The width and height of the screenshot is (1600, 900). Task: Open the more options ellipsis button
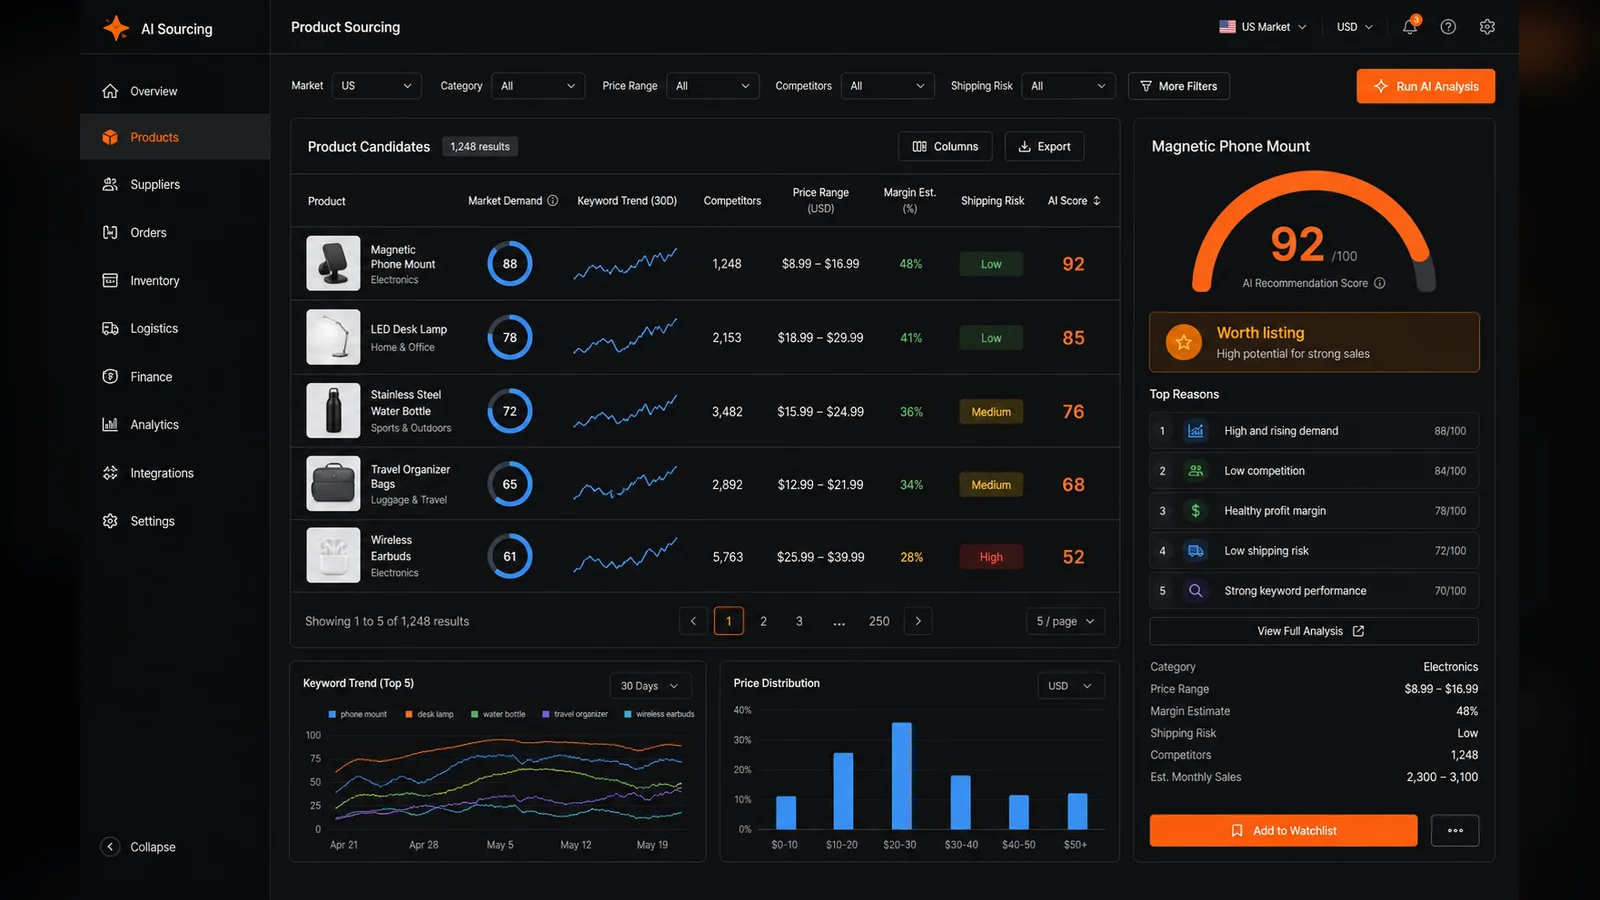click(1455, 830)
